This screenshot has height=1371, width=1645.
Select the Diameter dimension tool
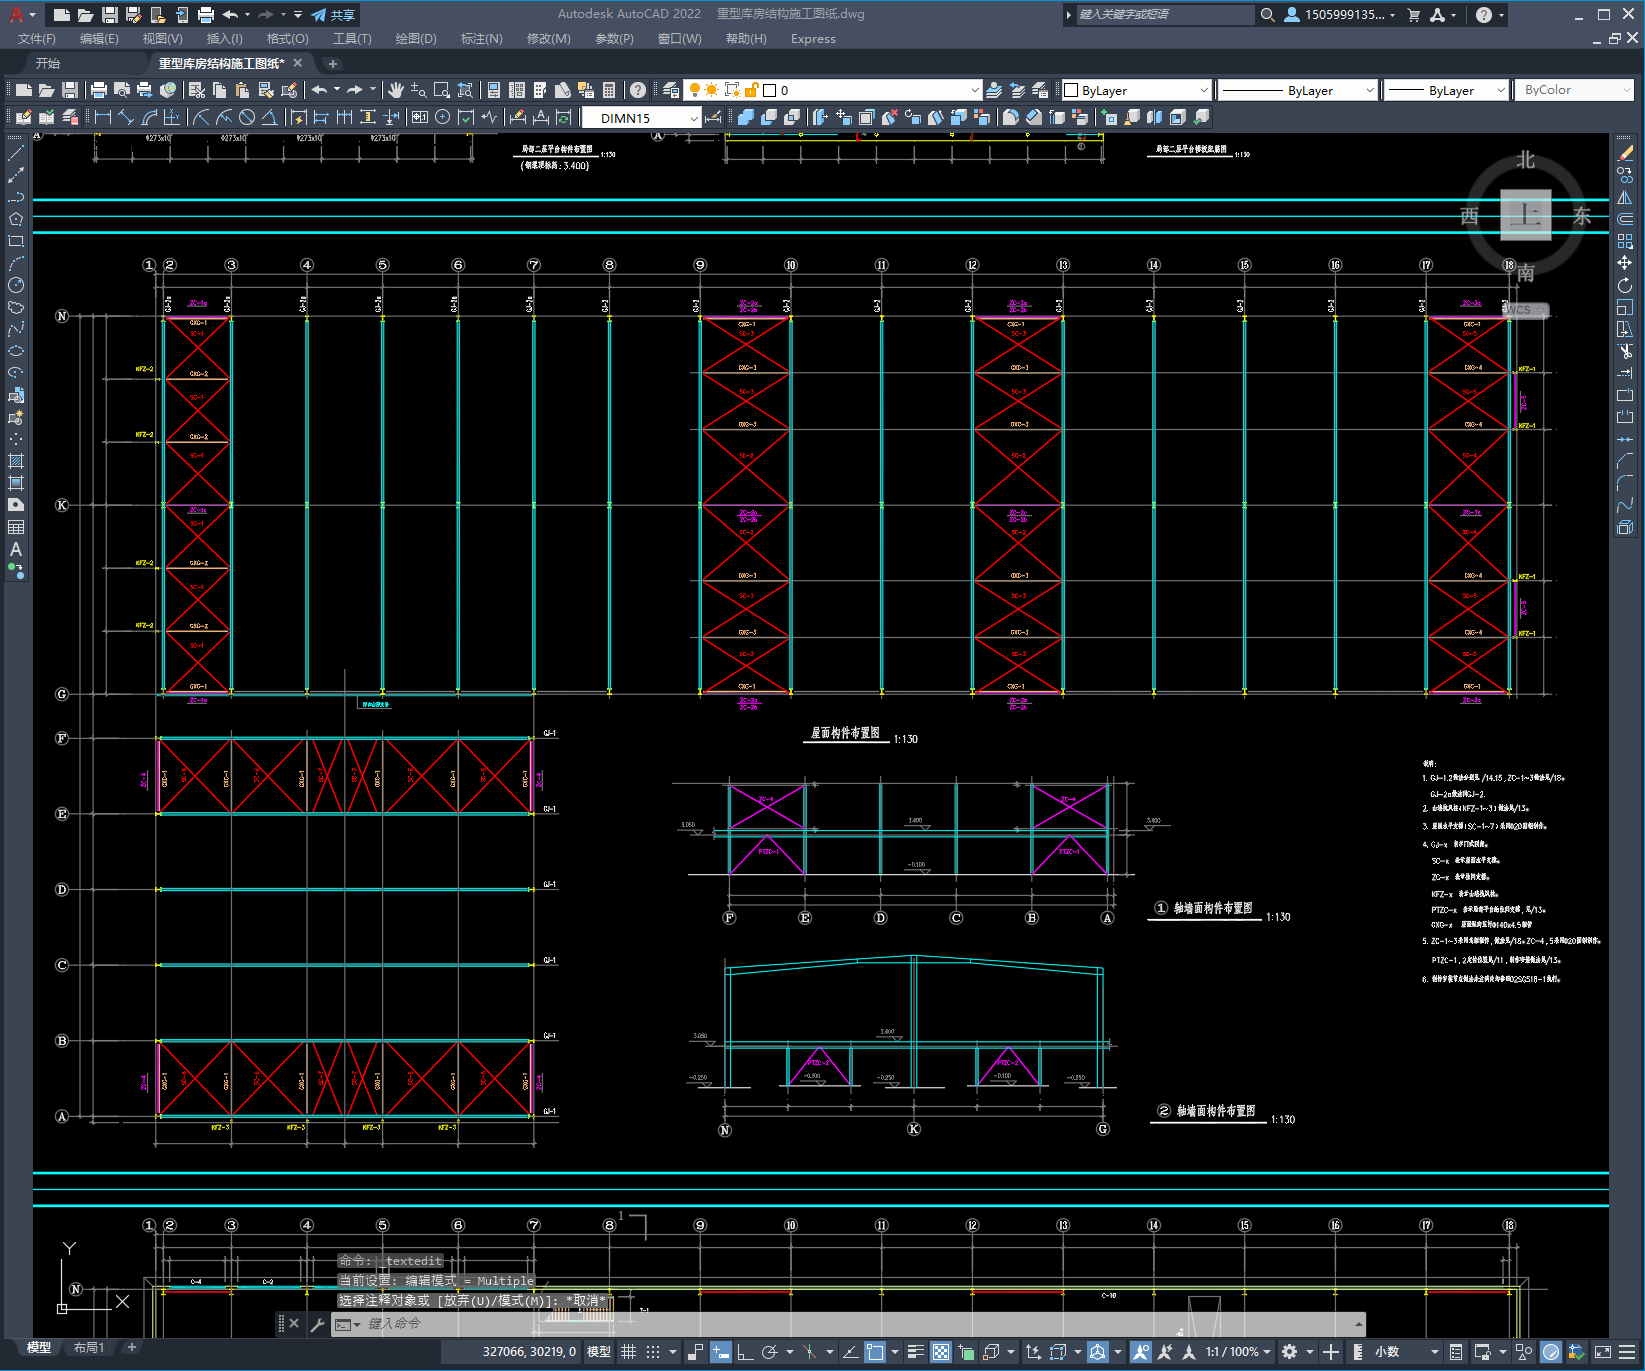point(247,117)
